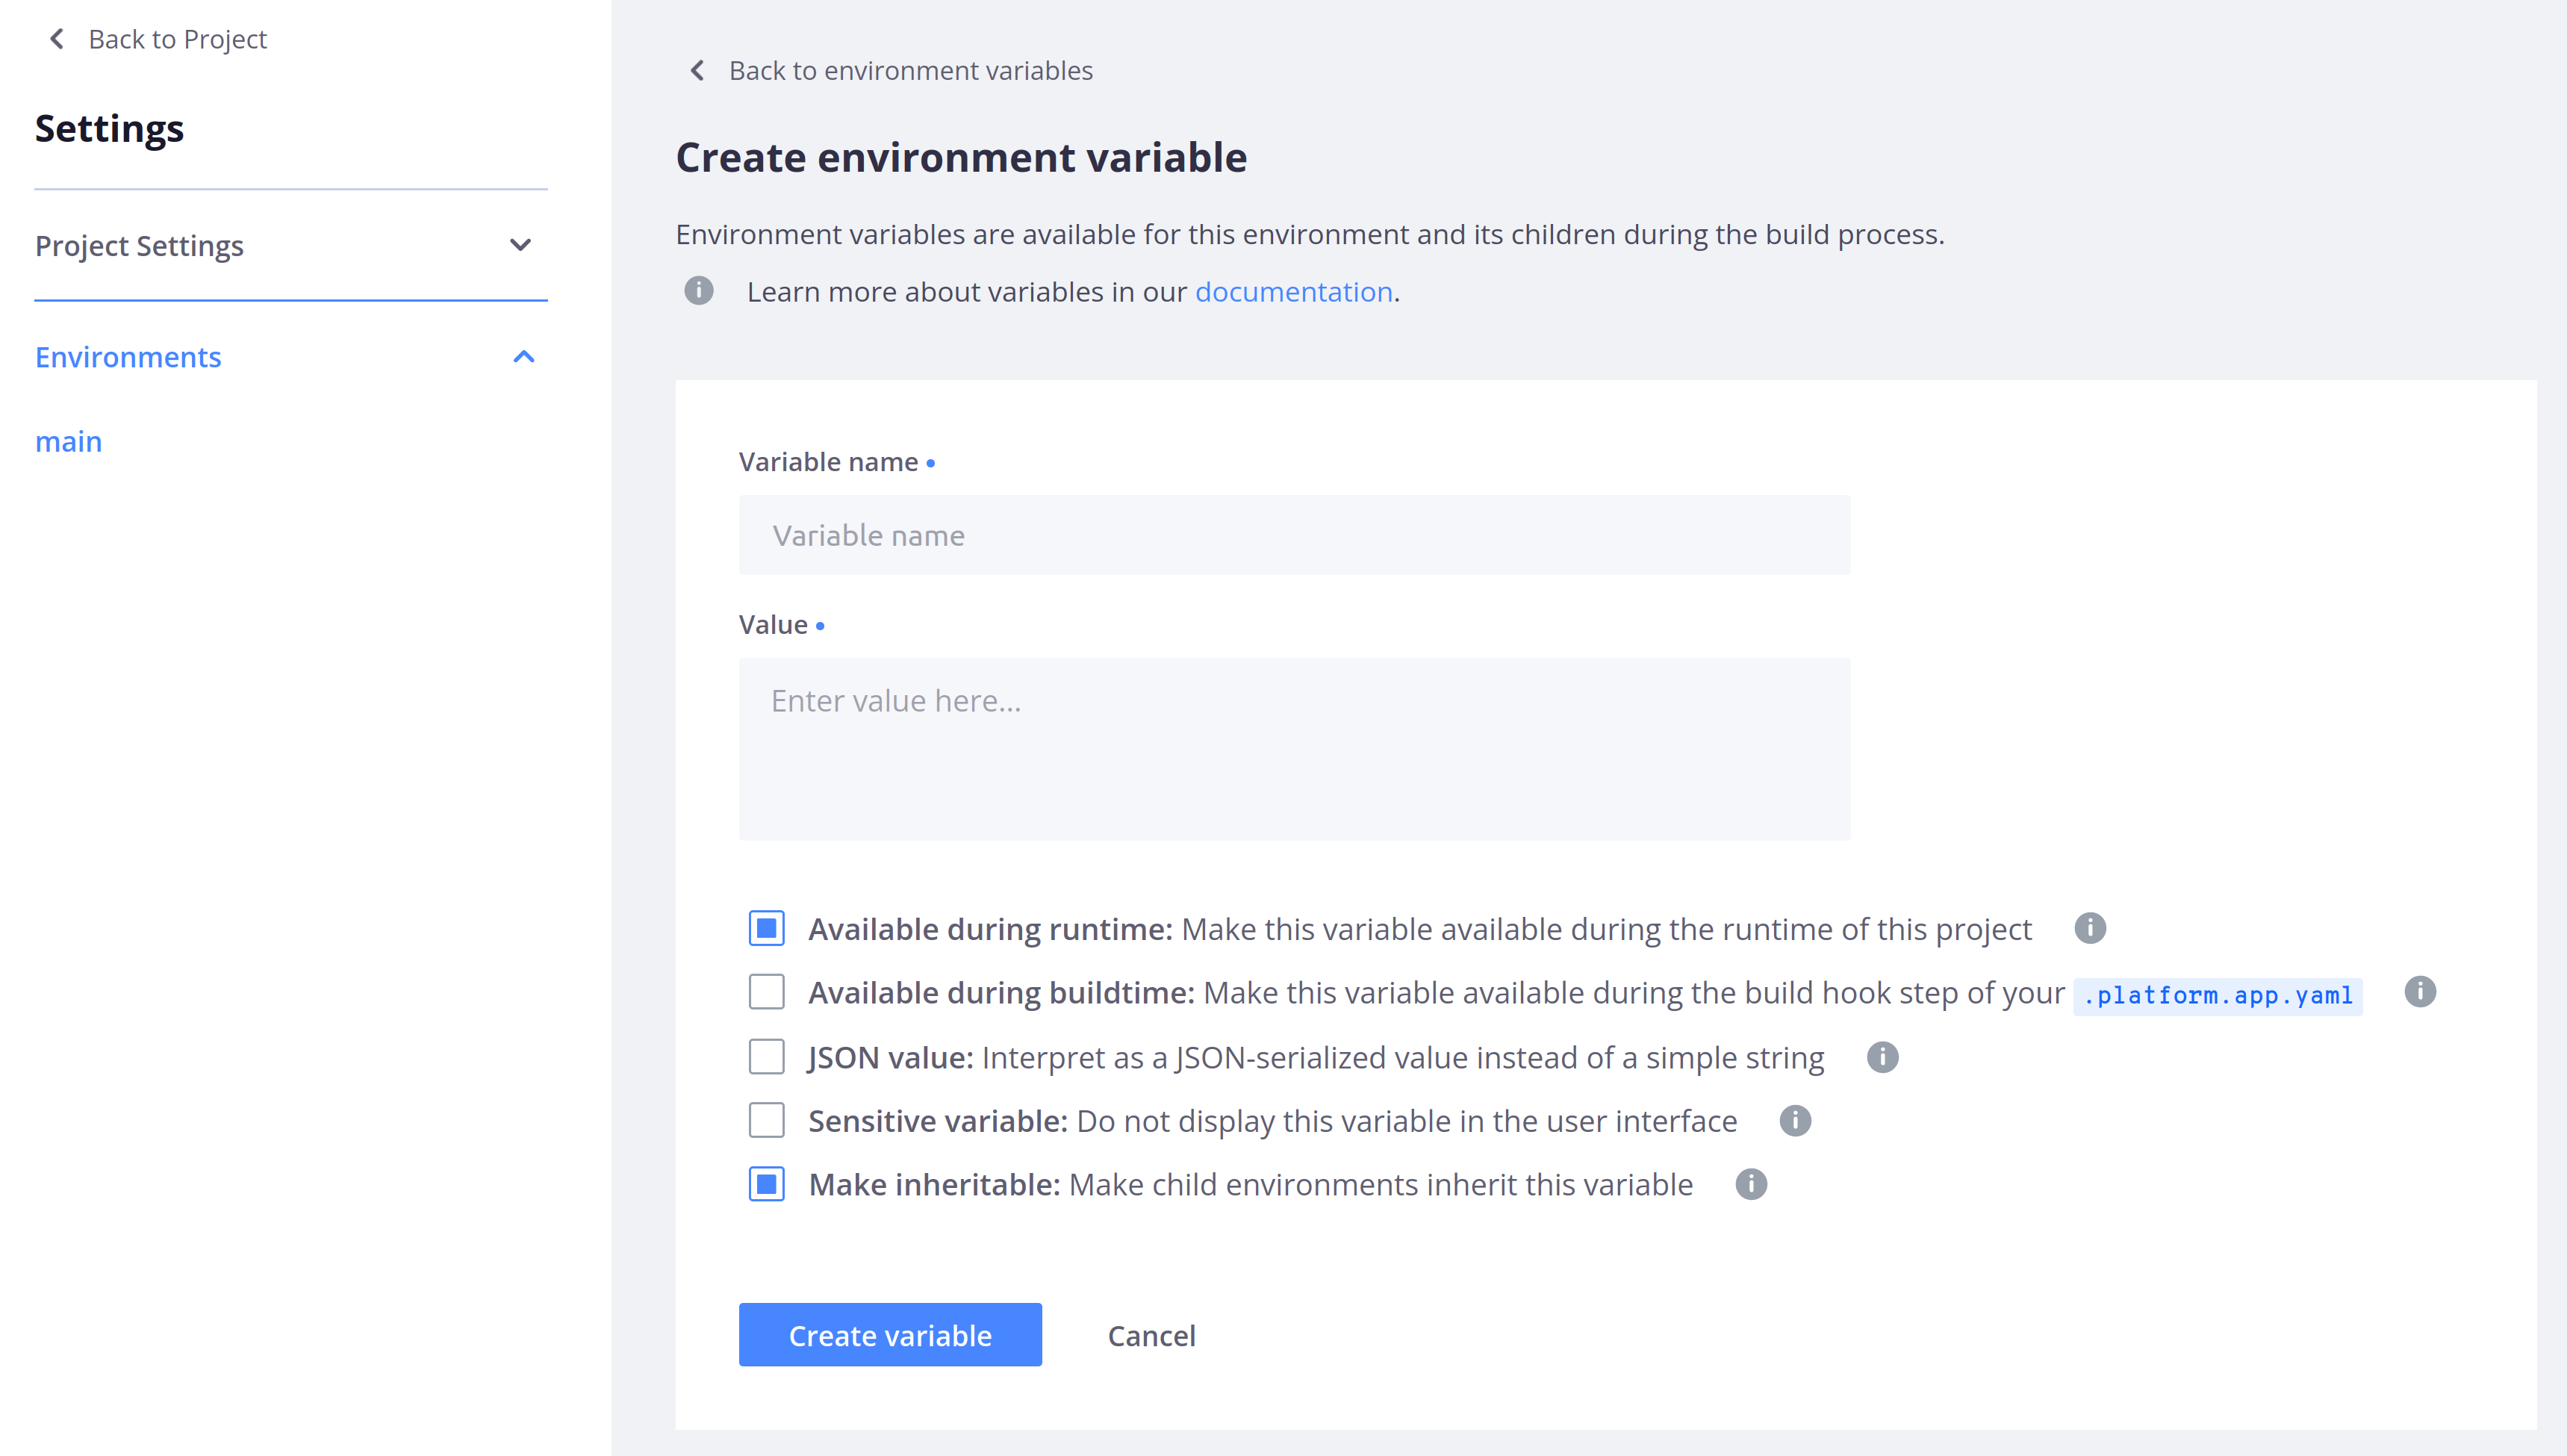Click the info icon beside Sensitive variable

[1795, 1121]
